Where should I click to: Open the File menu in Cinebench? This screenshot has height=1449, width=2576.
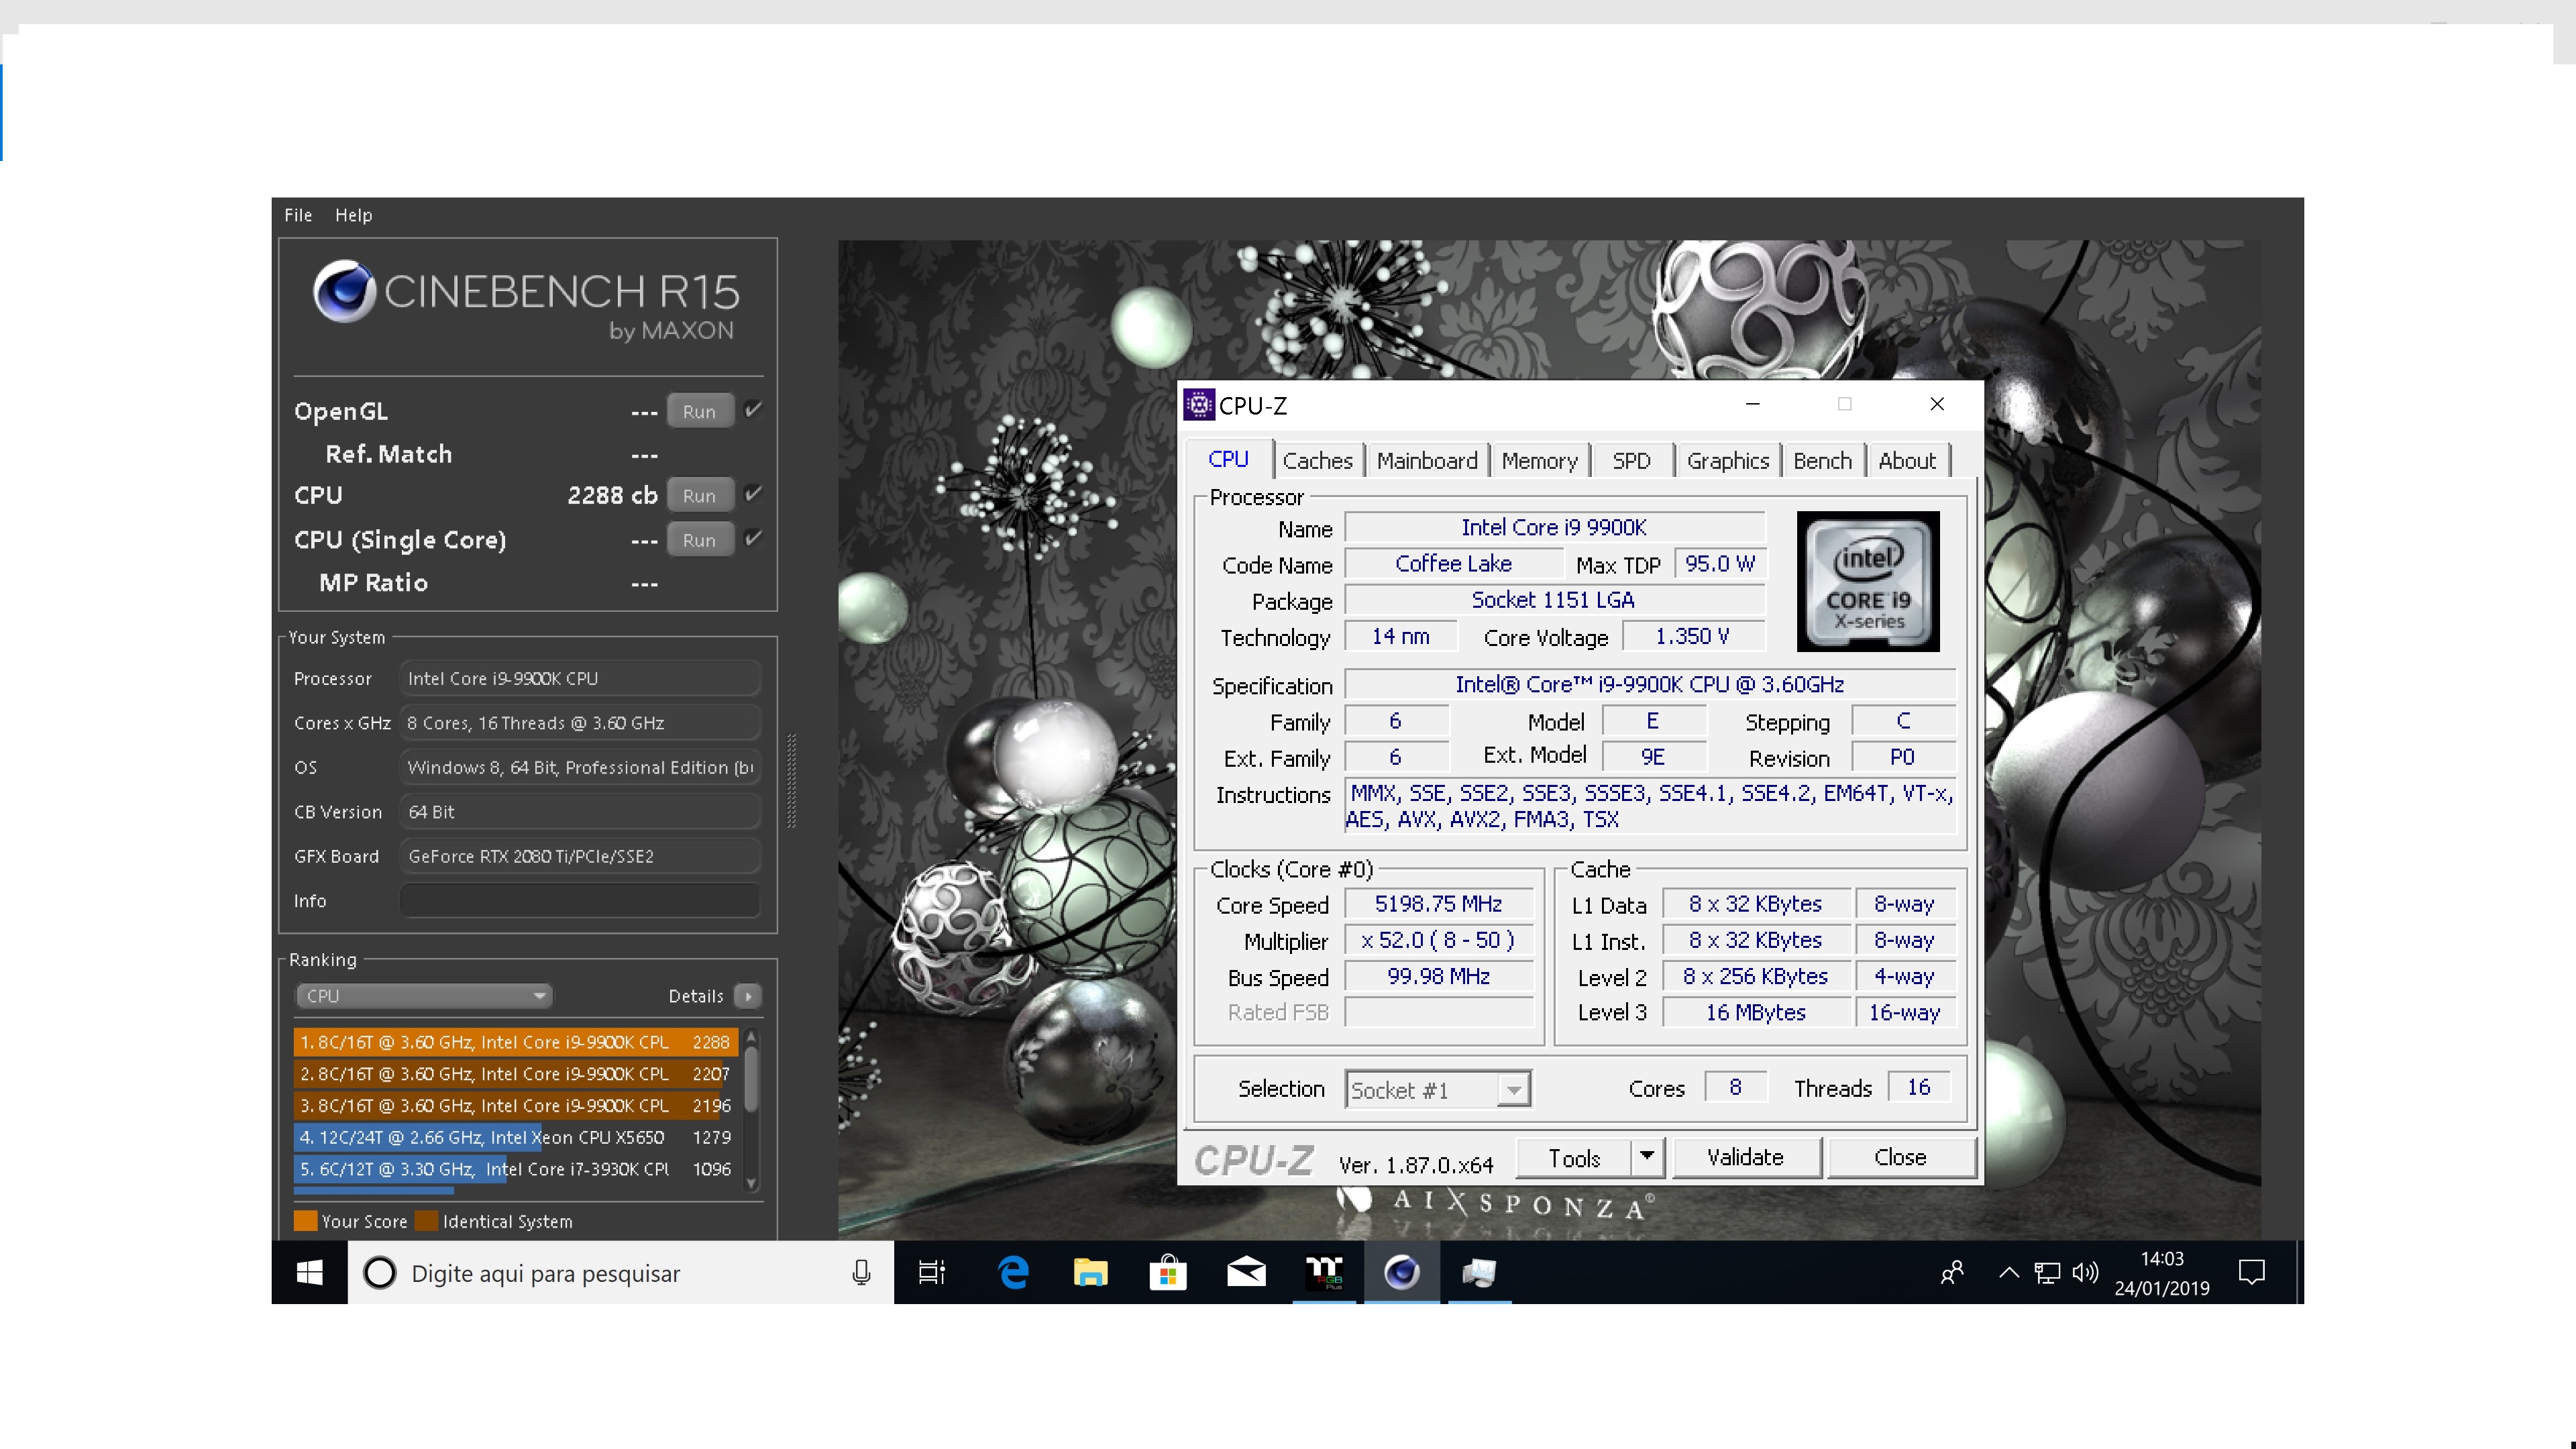pyautogui.click(x=298, y=215)
